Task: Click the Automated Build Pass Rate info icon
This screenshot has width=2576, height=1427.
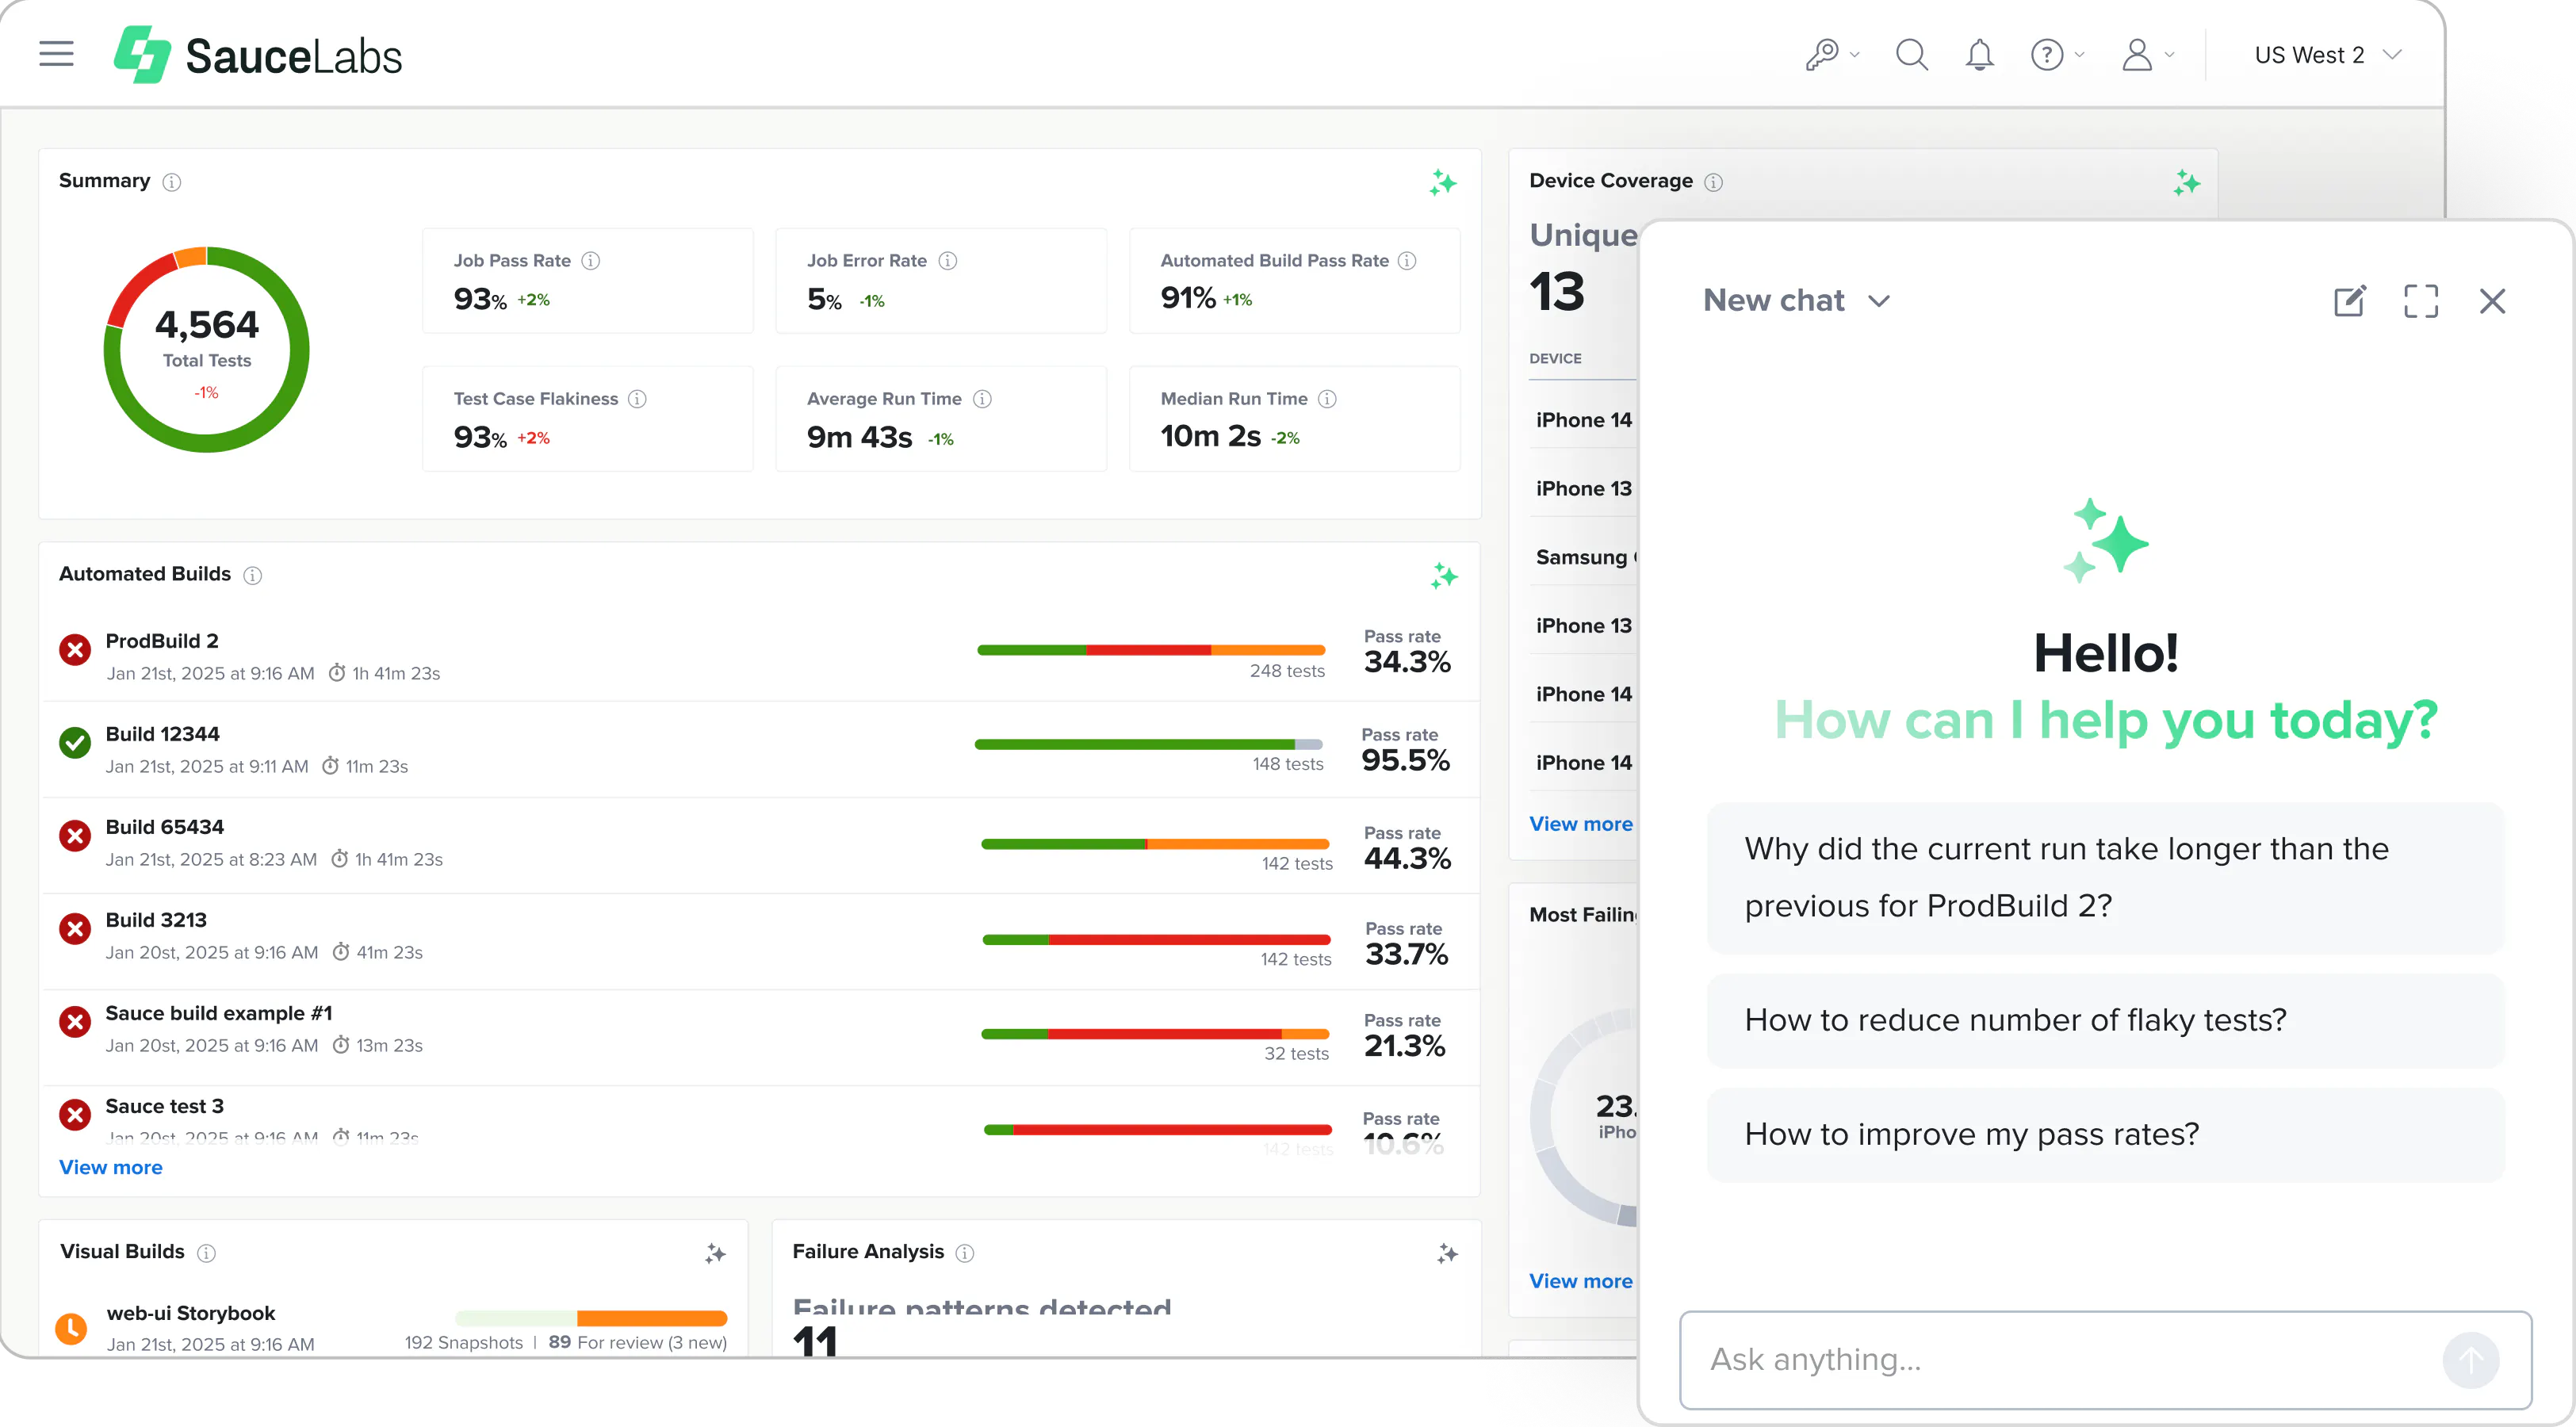Action: pyautogui.click(x=1407, y=261)
